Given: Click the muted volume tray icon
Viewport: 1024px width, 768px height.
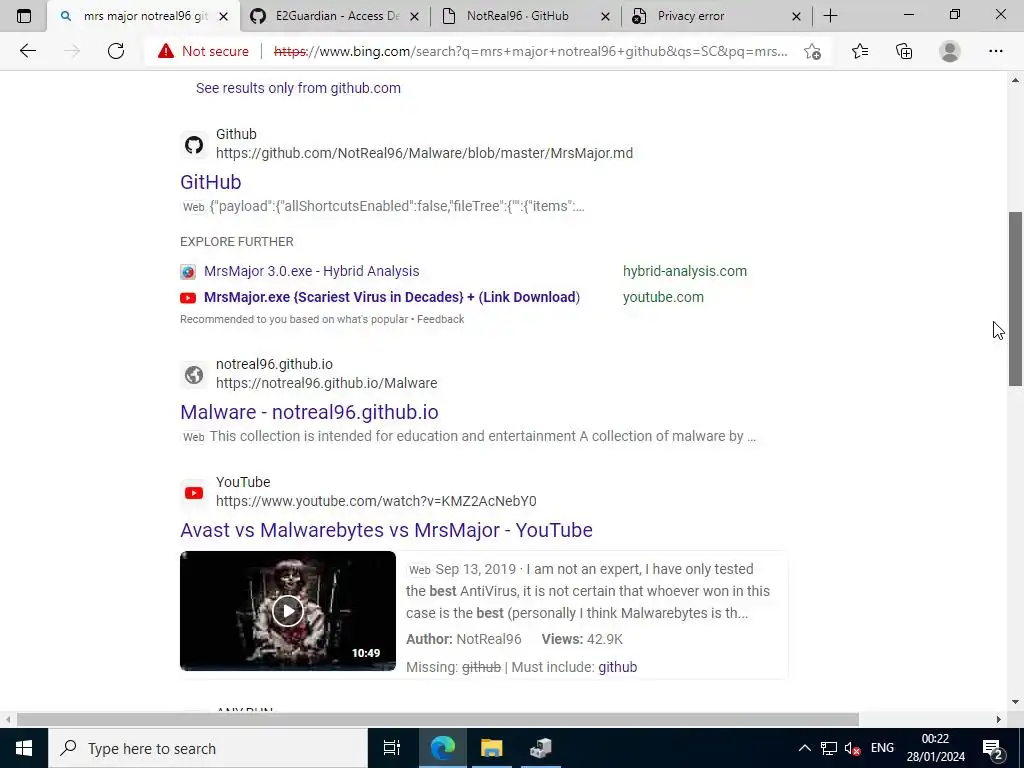Looking at the screenshot, I should 852,748.
